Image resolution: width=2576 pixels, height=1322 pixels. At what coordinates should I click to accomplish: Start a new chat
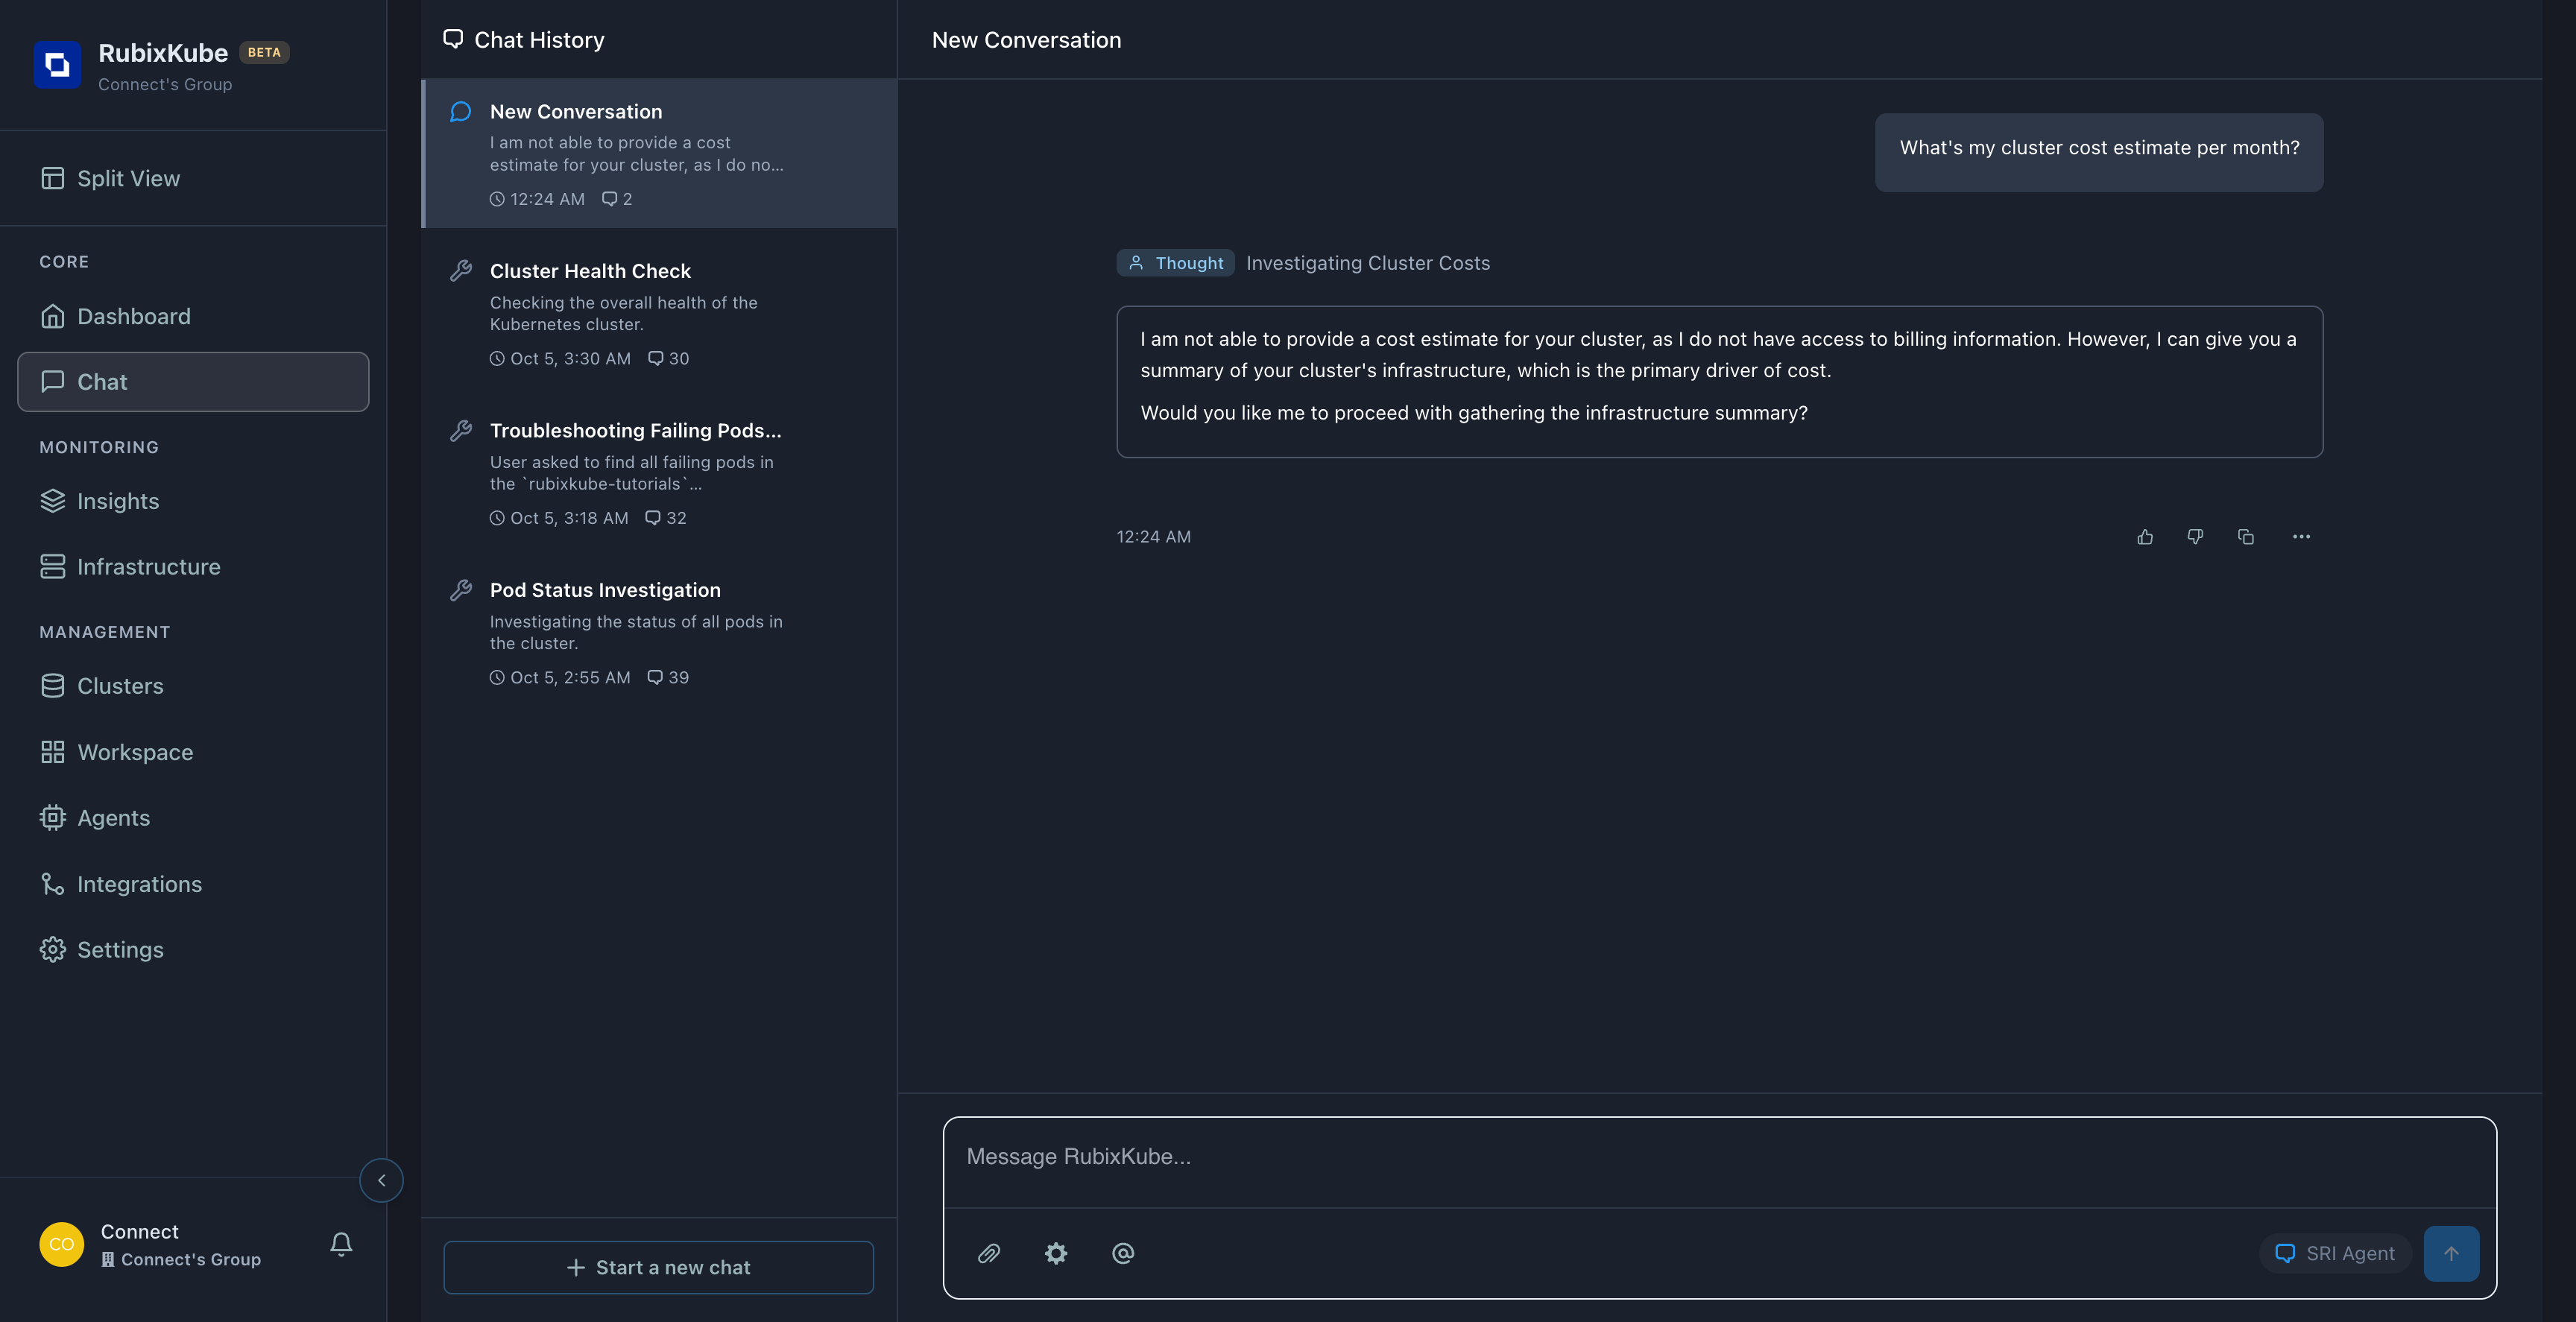point(658,1267)
